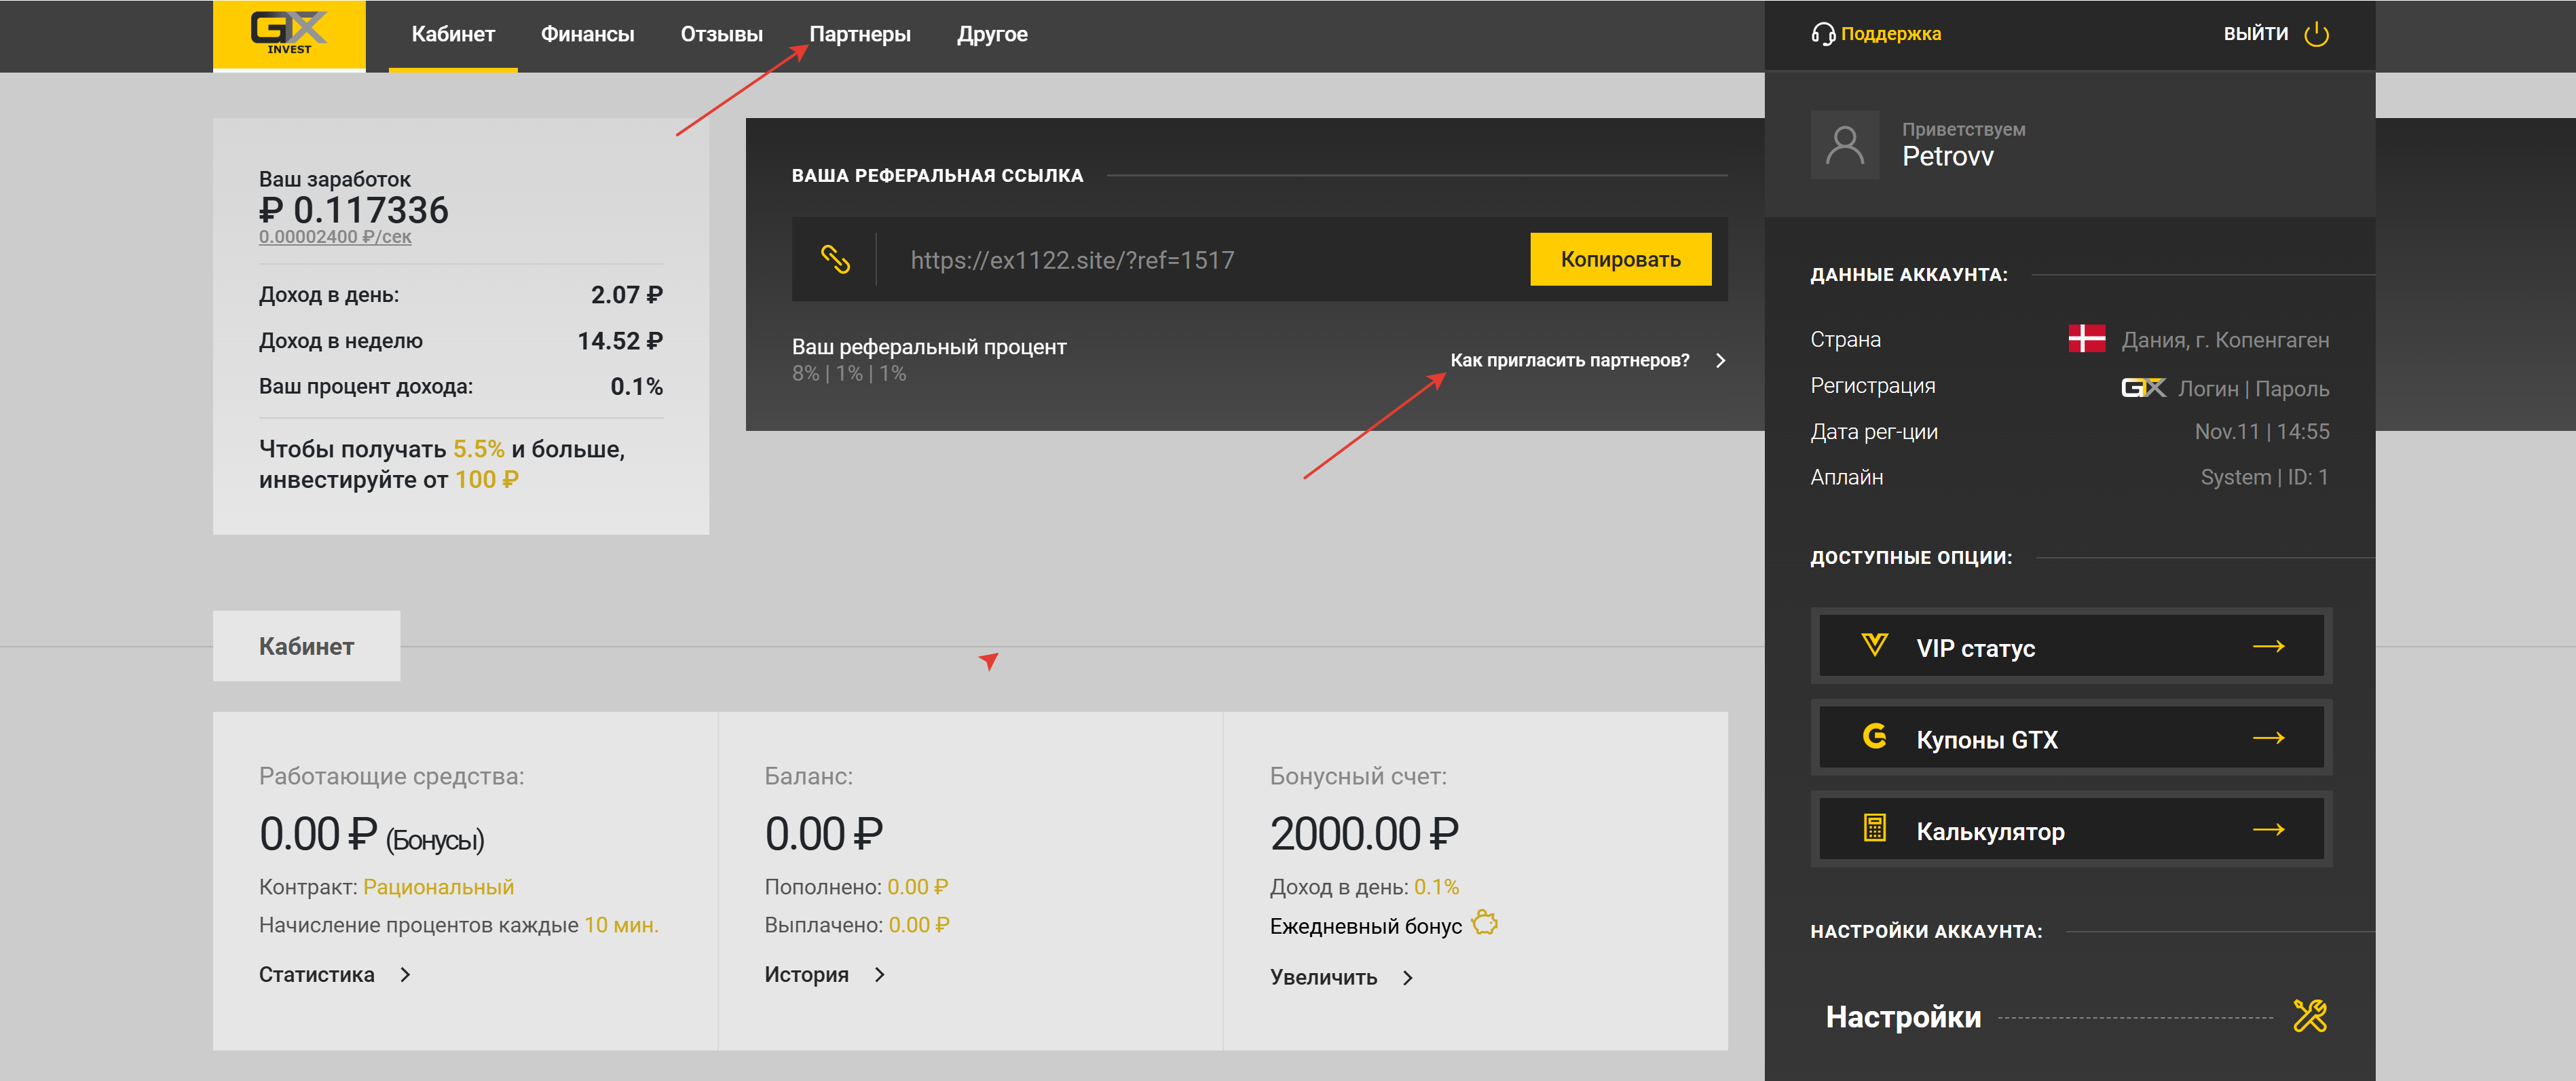2576x1081 pixels.
Task: Click the 14.52 ₽ weekly income value
Action: pos(620,341)
